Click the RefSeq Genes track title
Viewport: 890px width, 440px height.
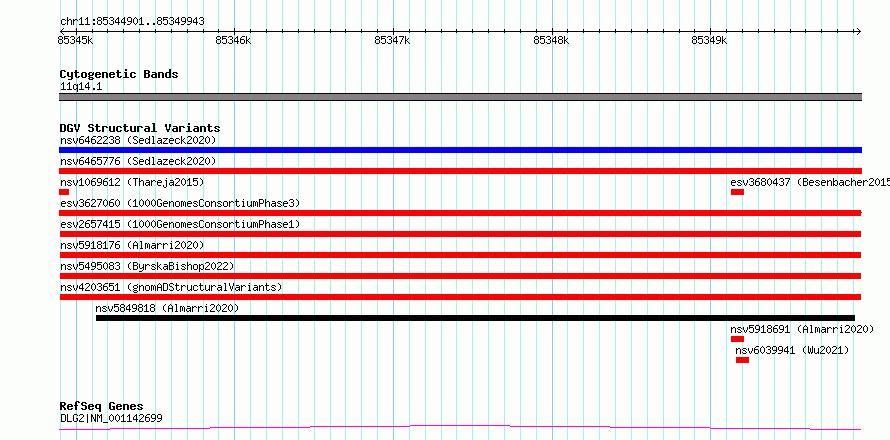[x=102, y=406]
